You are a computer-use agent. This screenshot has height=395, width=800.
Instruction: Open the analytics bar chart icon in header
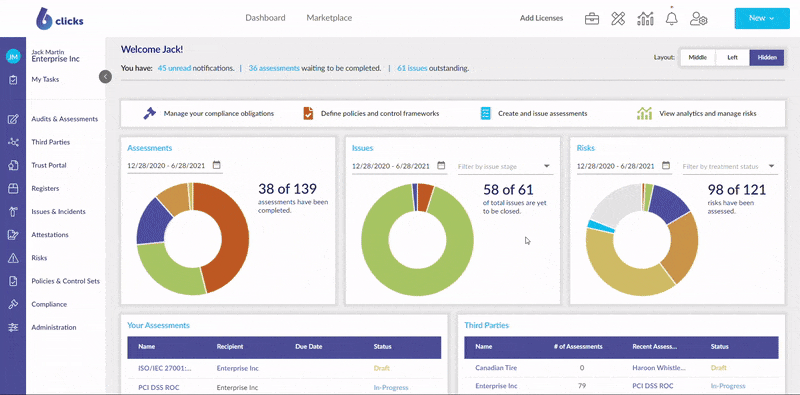(645, 19)
